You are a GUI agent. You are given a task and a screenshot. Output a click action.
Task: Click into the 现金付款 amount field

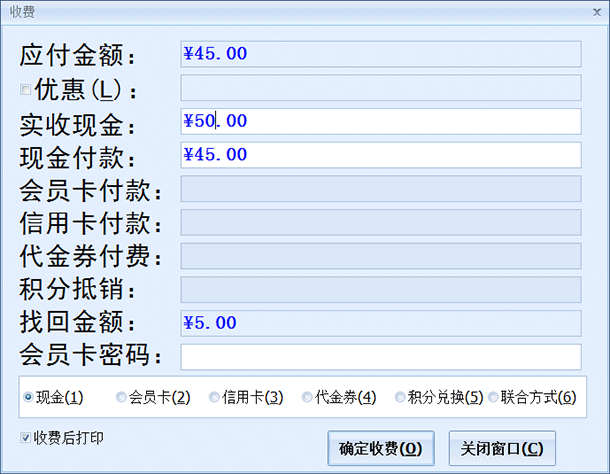point(381,155)
